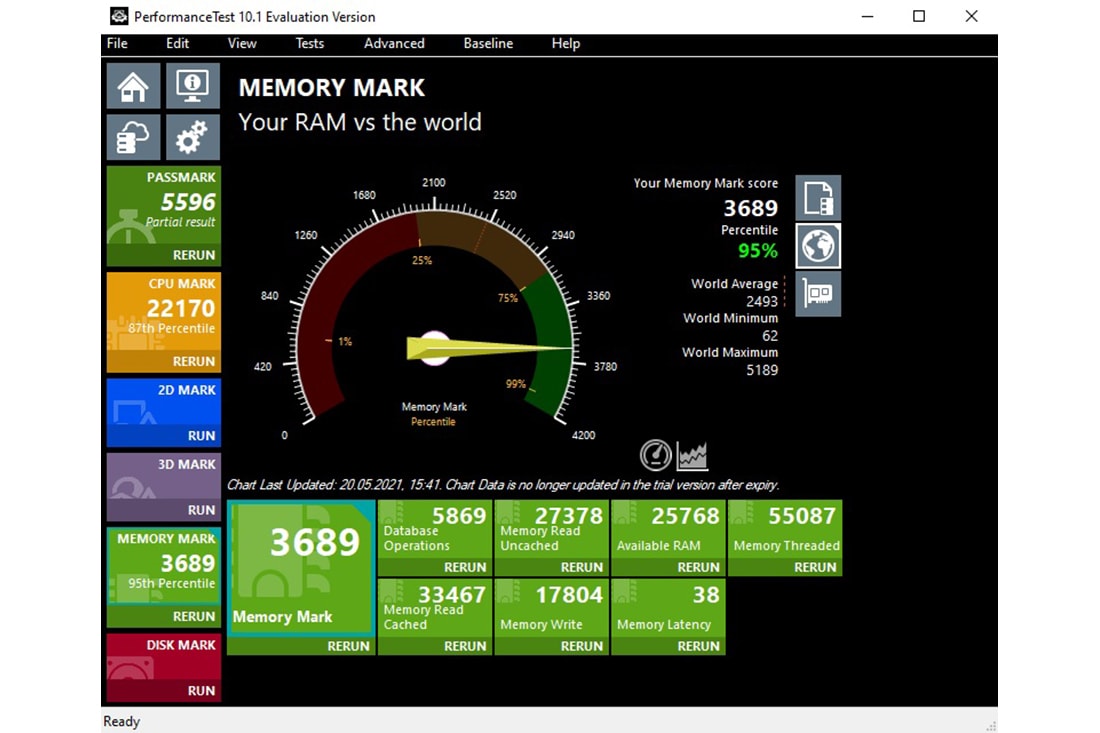The image size is (1100, 733).
Task: Switch to the gauge view icon
Action: [x=656, y=456]
